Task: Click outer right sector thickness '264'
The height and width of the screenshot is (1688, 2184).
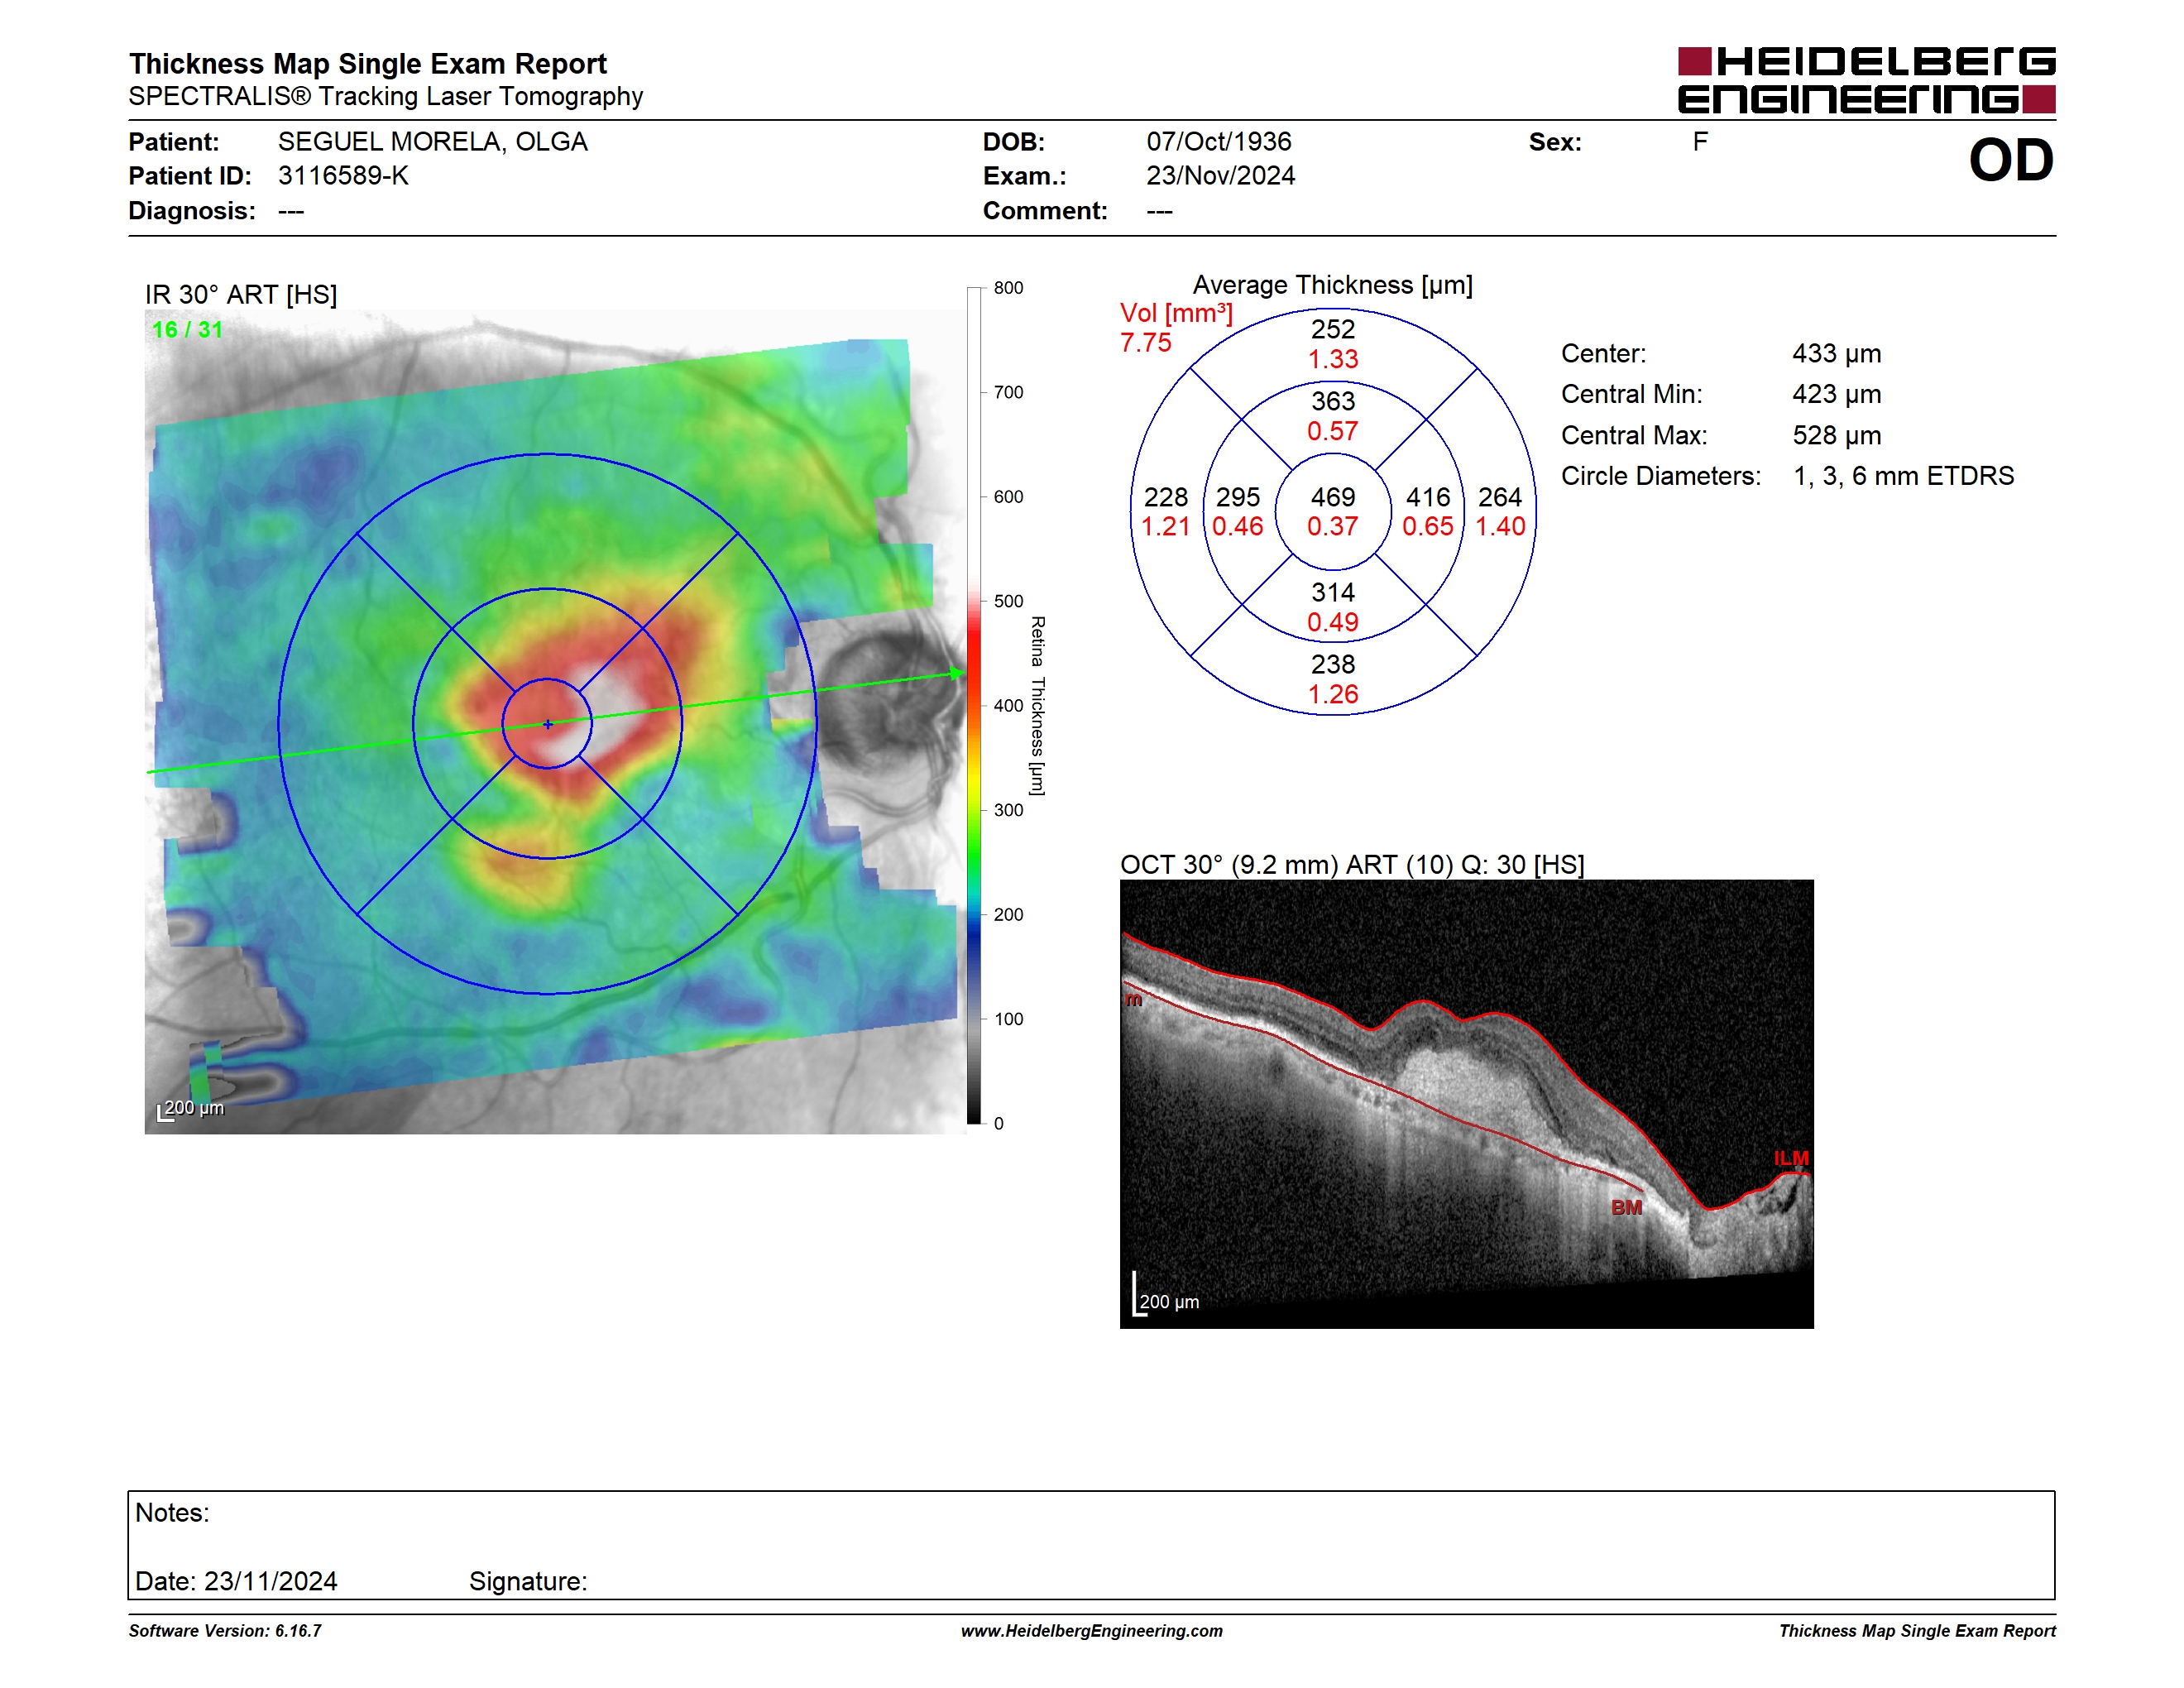Action: [x=1500, y=497]
